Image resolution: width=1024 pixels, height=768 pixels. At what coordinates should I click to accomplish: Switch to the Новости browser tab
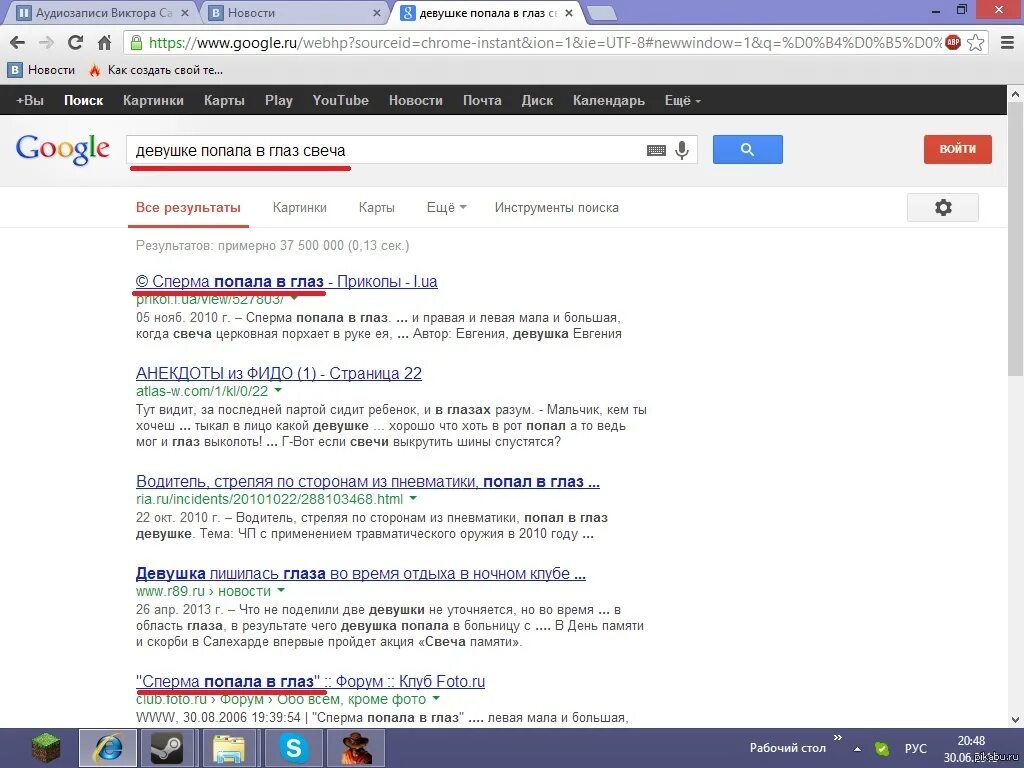[x=295, y=12]
